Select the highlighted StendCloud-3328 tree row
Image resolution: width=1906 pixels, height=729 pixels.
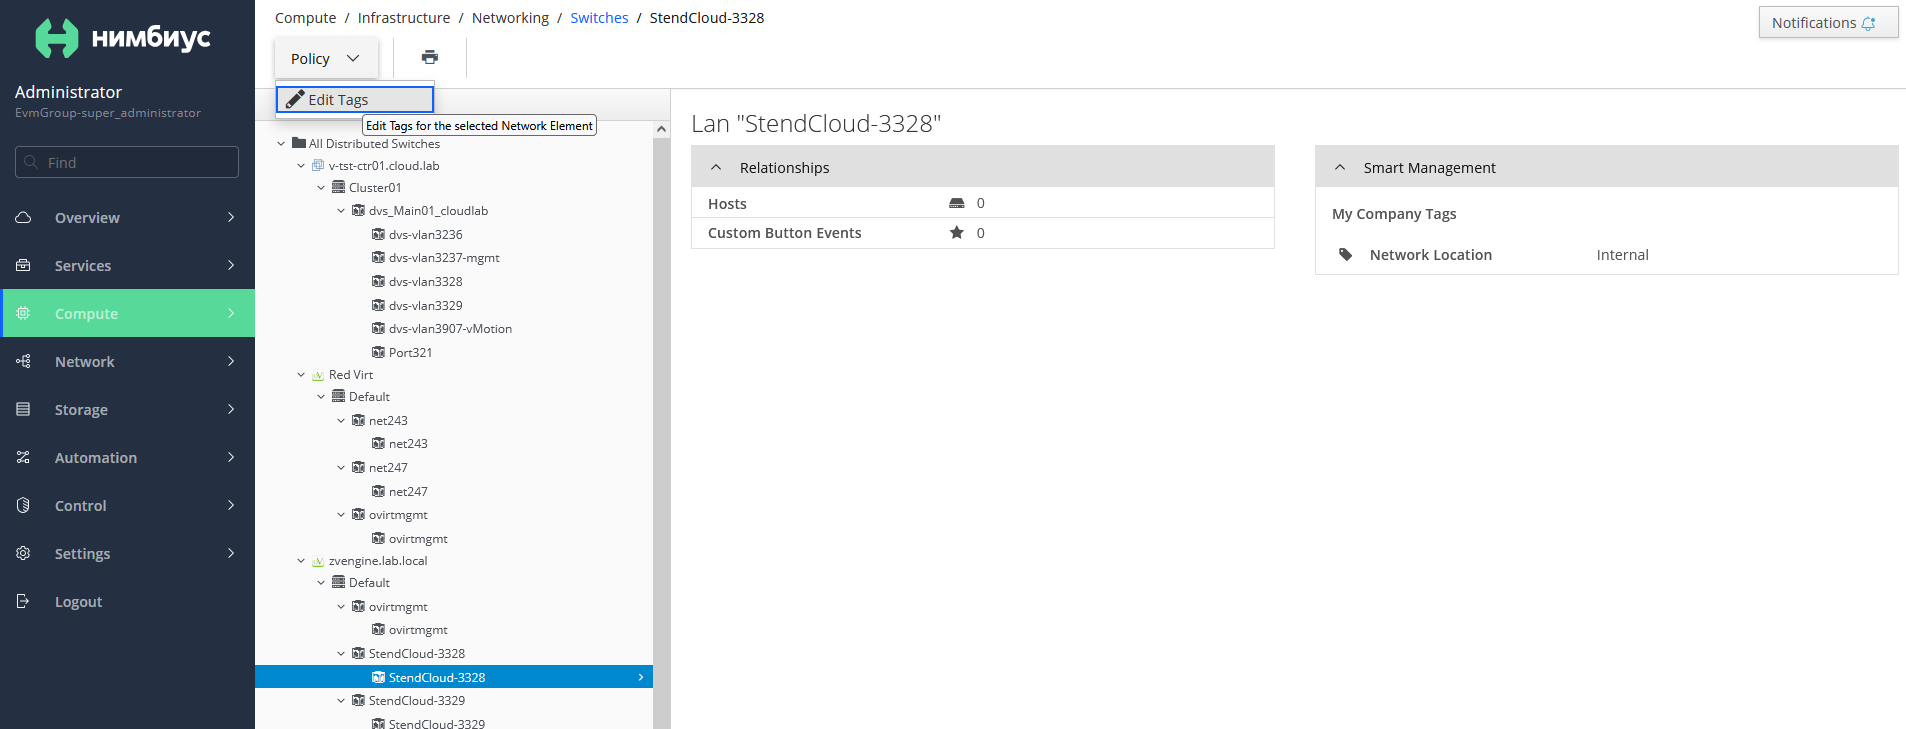click(454, 677)
